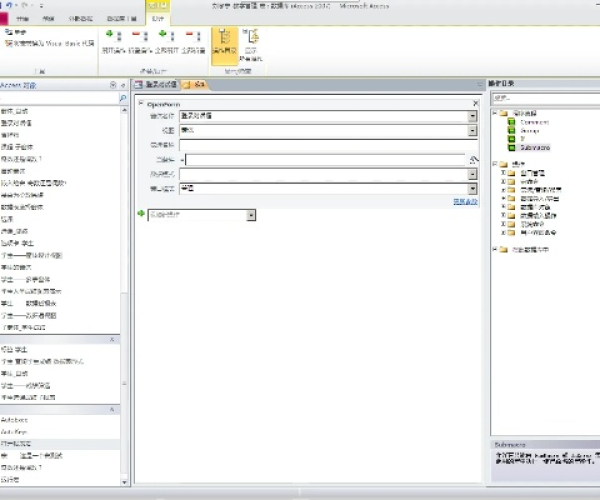Select Submacro in the Action Catalog
This screenshot has width=600, height=500.
[x=535, y=147]
